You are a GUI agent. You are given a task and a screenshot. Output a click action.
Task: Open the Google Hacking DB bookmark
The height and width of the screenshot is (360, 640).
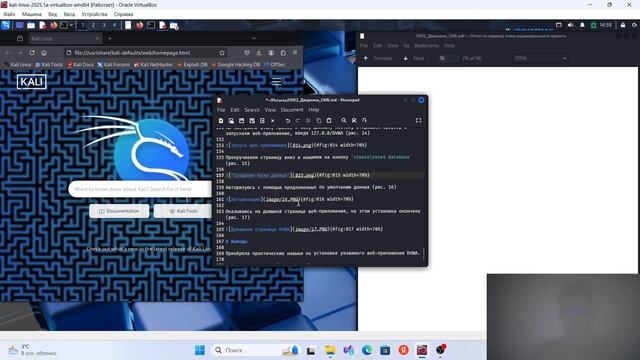pos(236,64)
